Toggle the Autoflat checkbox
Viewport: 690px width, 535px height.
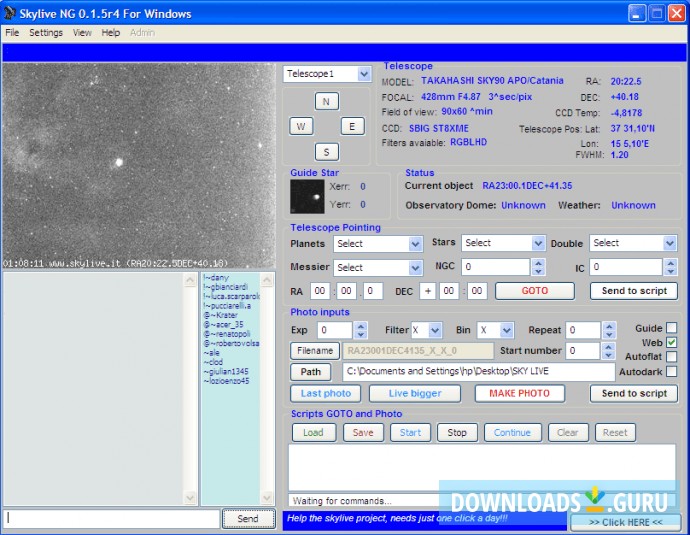(x=672, y=357)
